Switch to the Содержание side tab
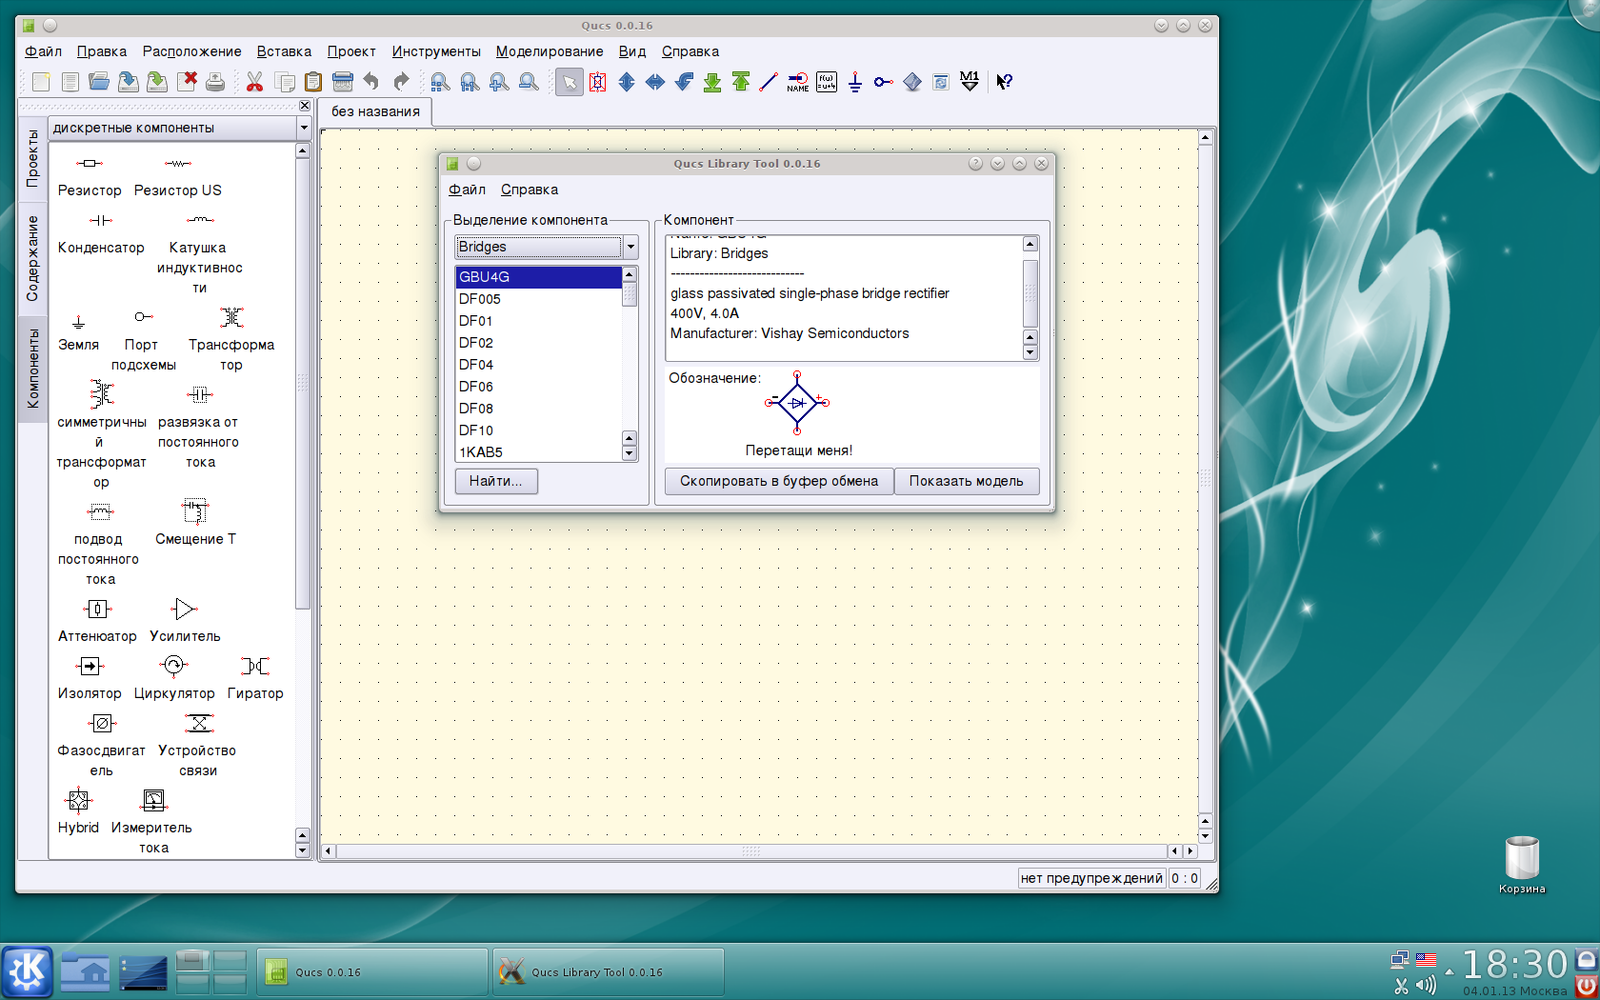 click(x=32, y=258)
